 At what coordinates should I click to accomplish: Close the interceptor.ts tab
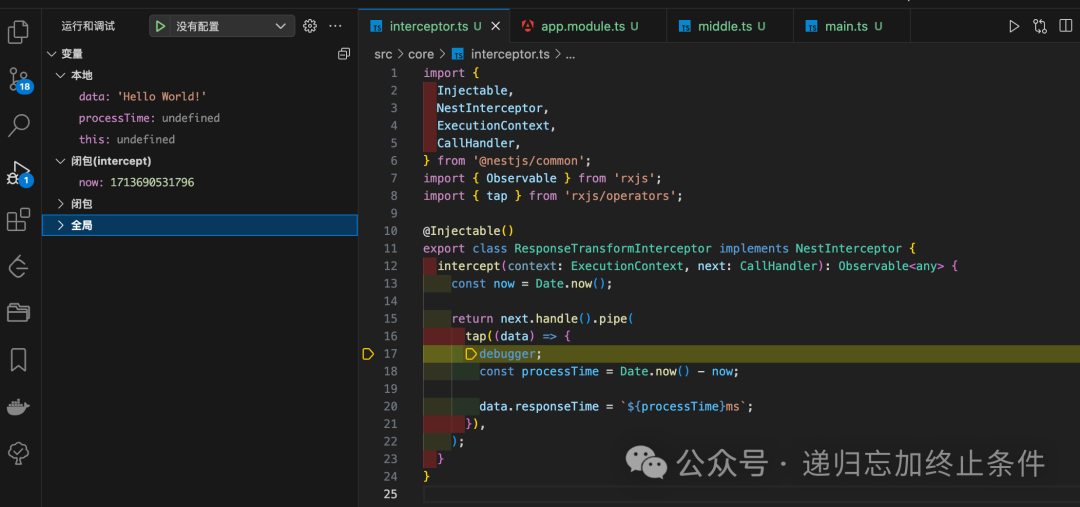[495, 27]
